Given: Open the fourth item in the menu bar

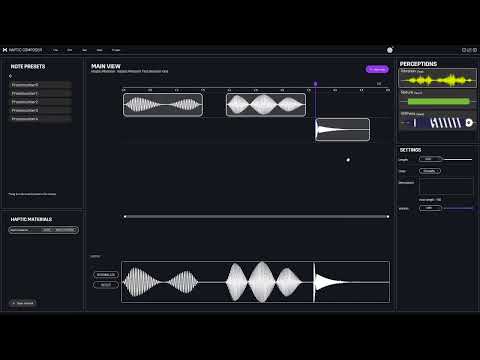Looking at the screenshot, I should tap(99, 50).
